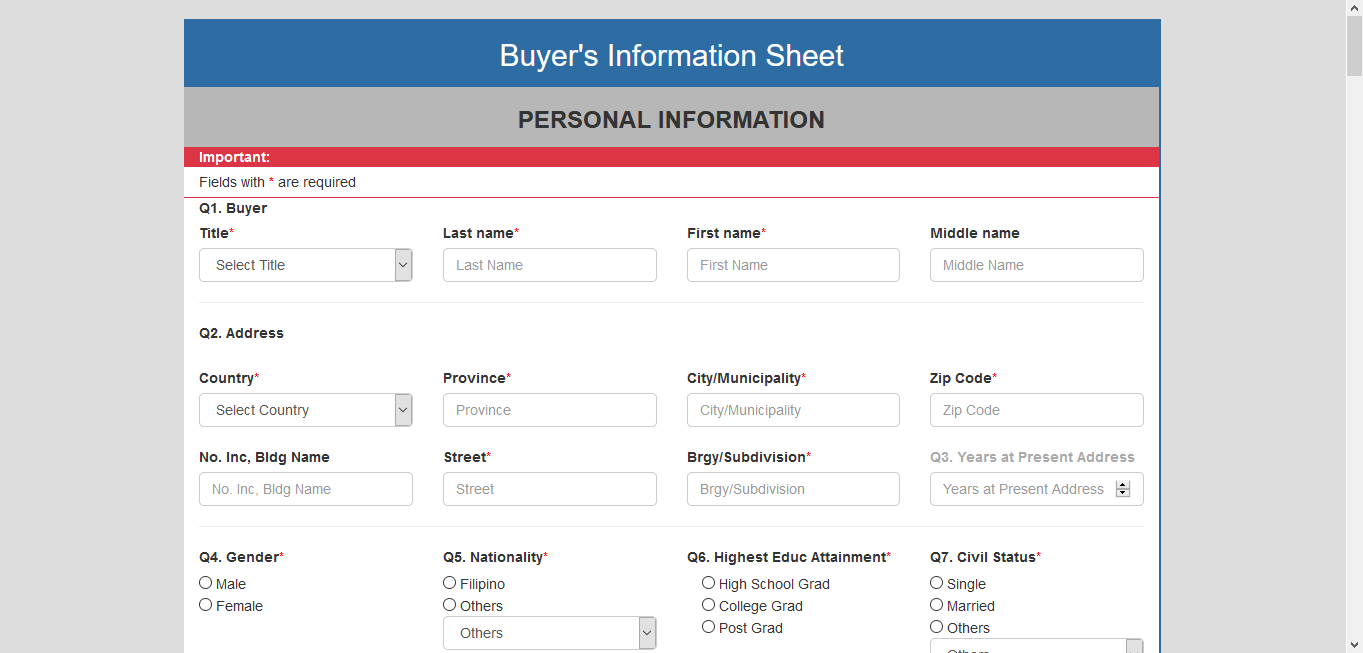Select Post Grad educational attainment
The image size is (1363, 653).
[x=708, y=626]
